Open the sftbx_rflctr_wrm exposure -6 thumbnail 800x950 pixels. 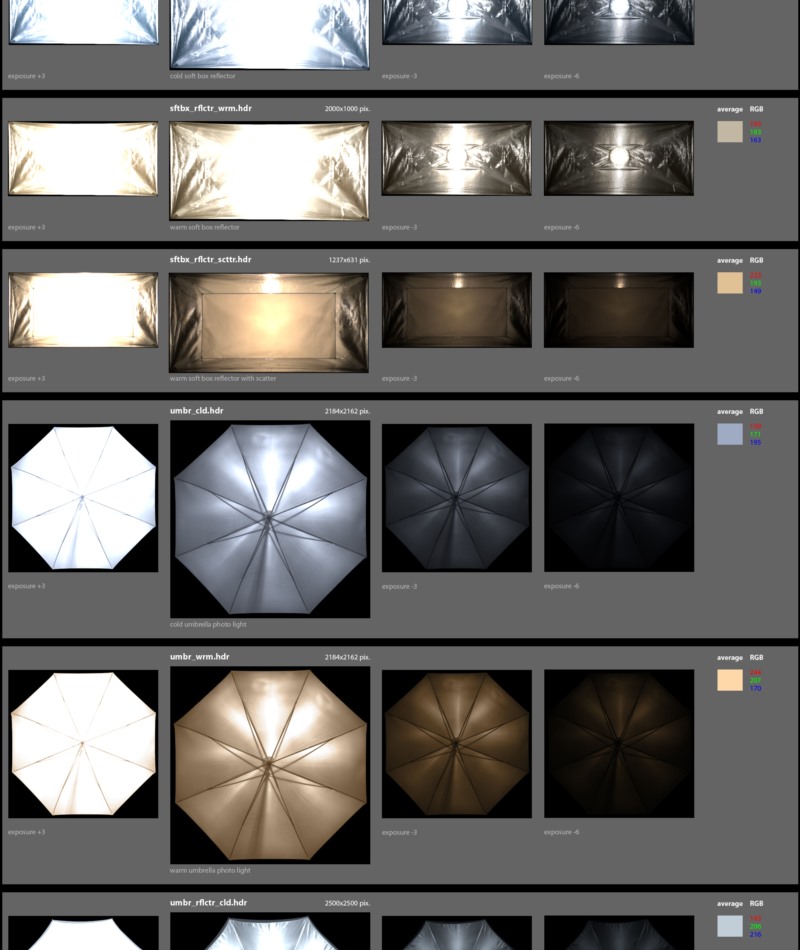pyautogui.click(x=619, y=158)
